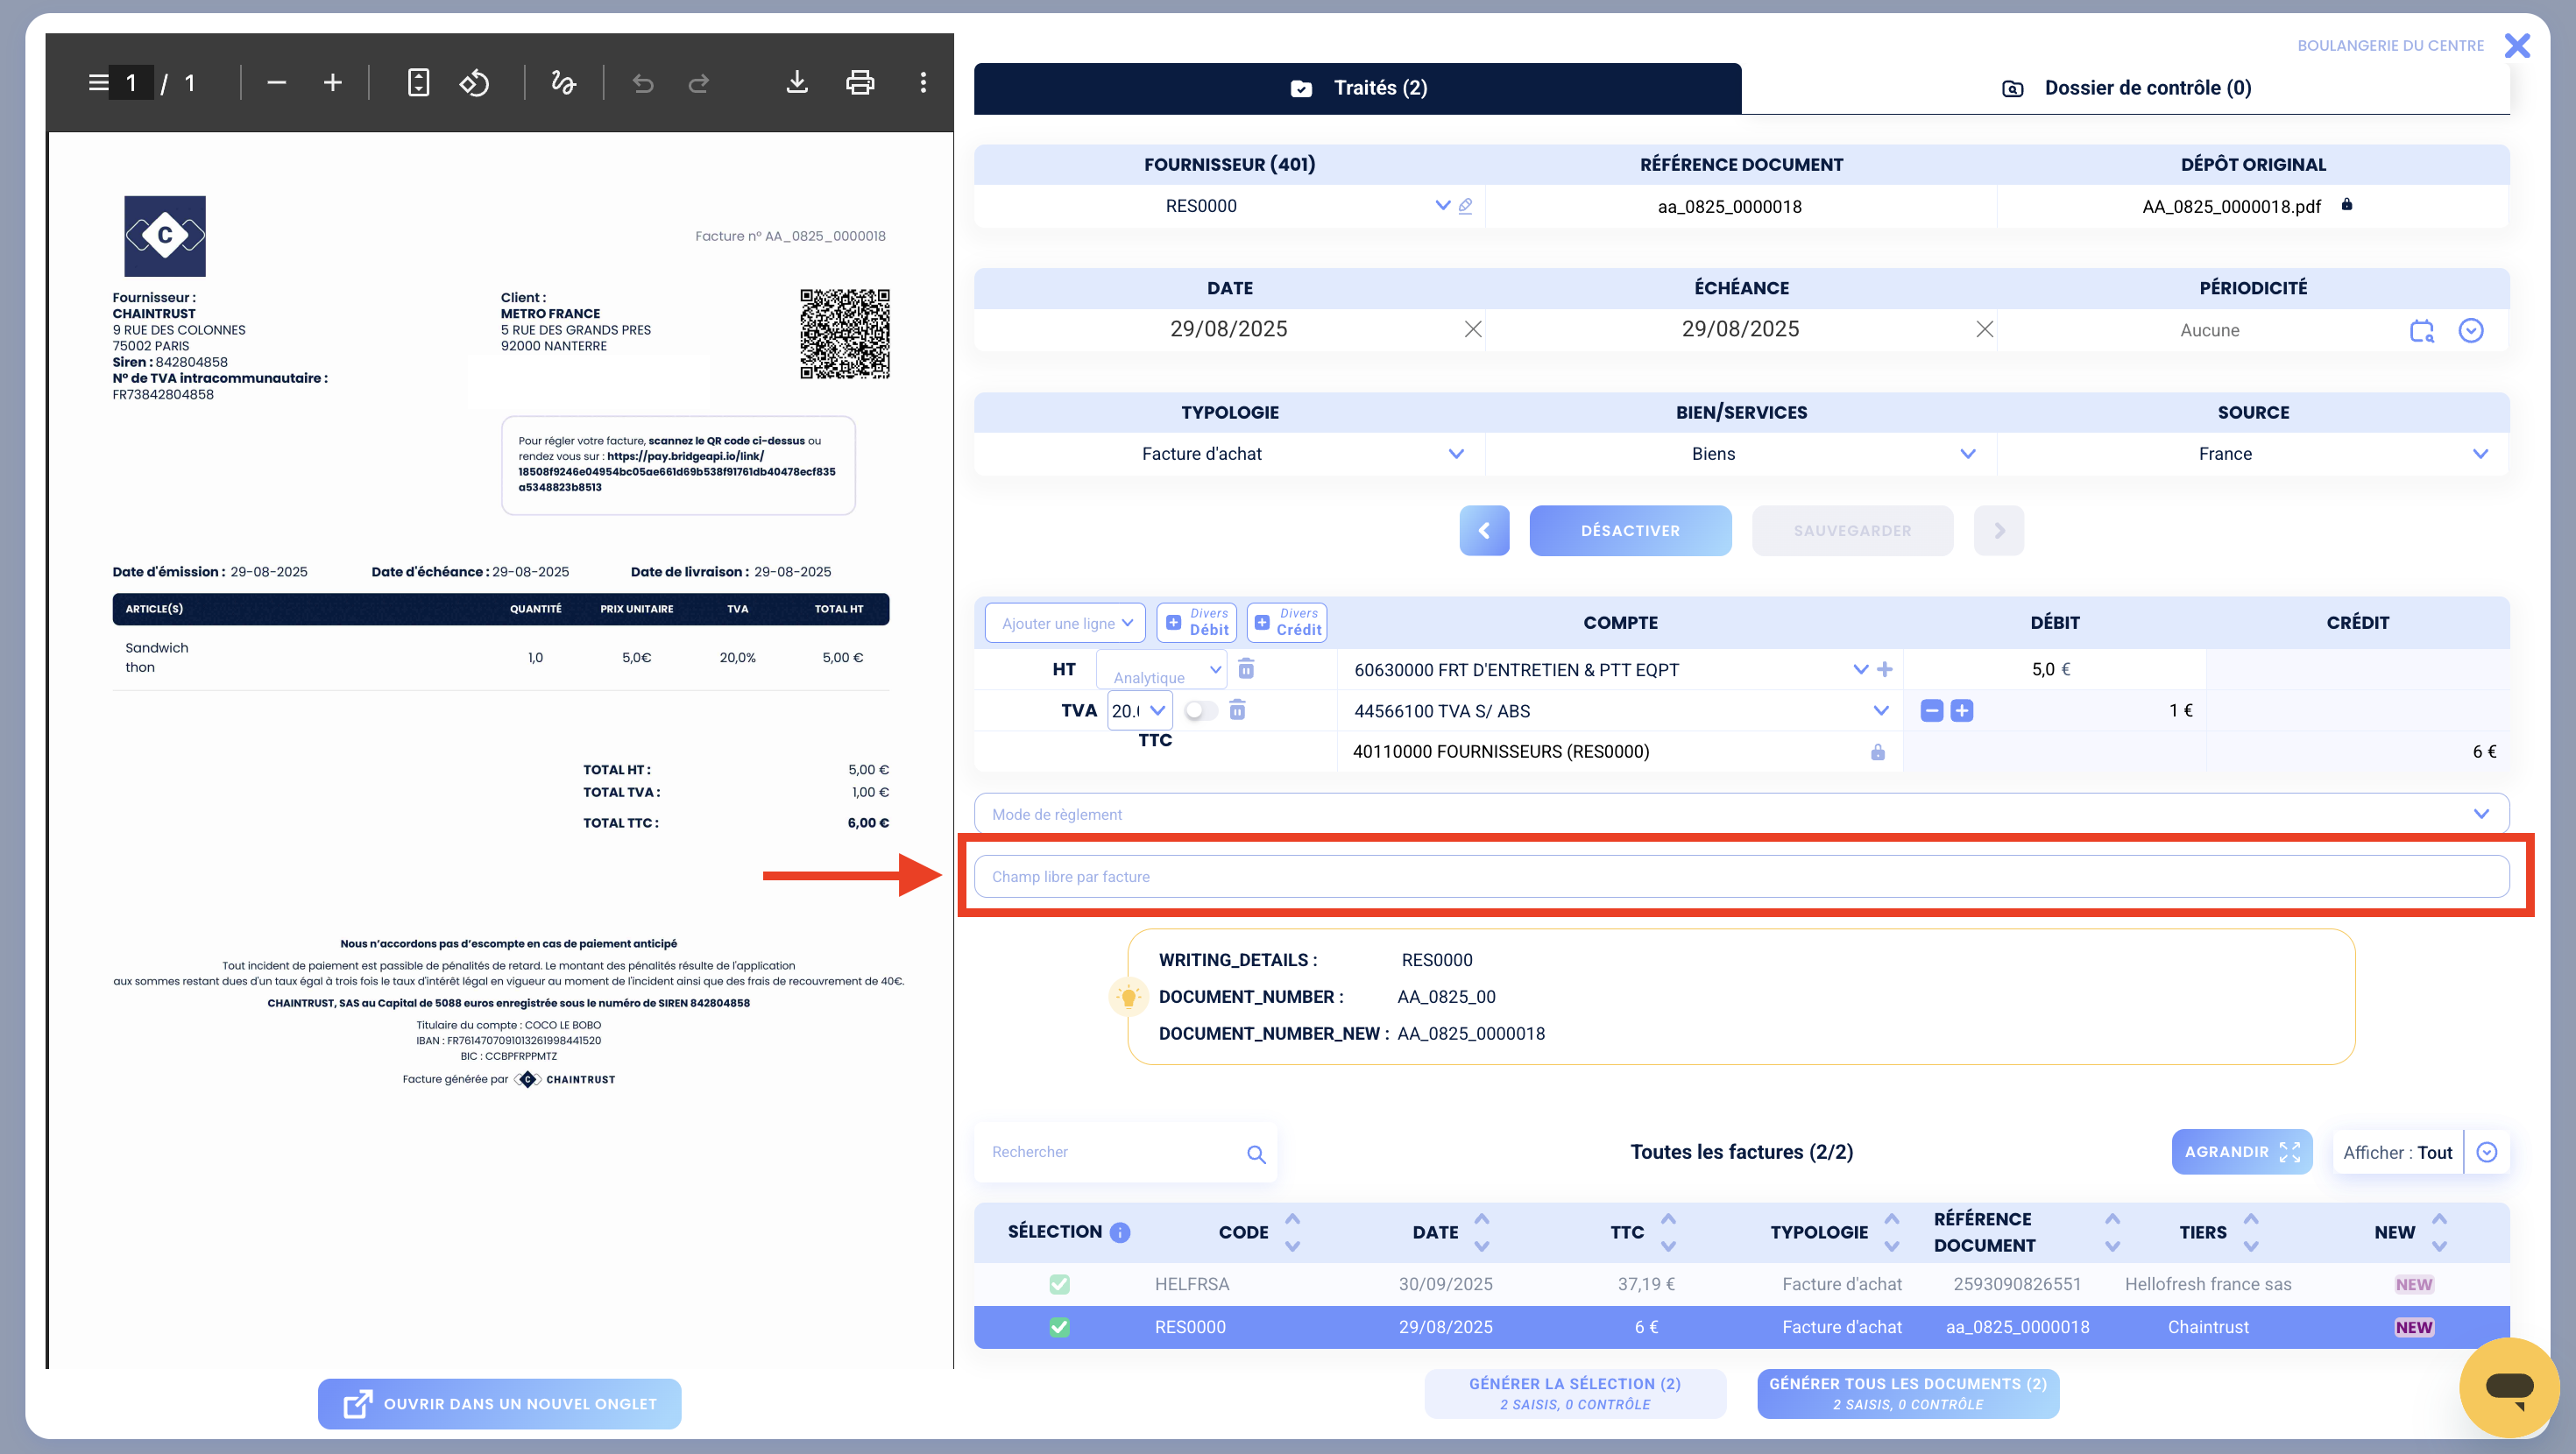
Task: Open the BIEN/SERVICES Biens dropdown
Action: pos(1968,453)
